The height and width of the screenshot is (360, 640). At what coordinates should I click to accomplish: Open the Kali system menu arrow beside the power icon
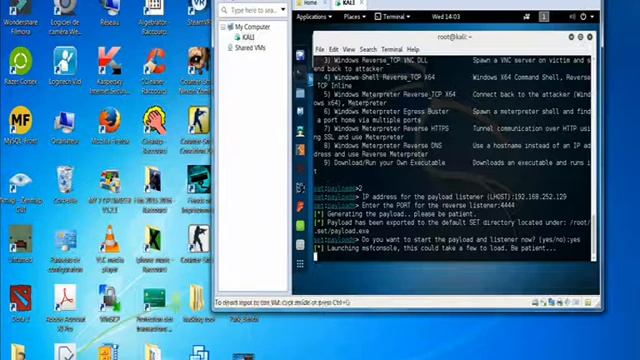tap(592, 17)
